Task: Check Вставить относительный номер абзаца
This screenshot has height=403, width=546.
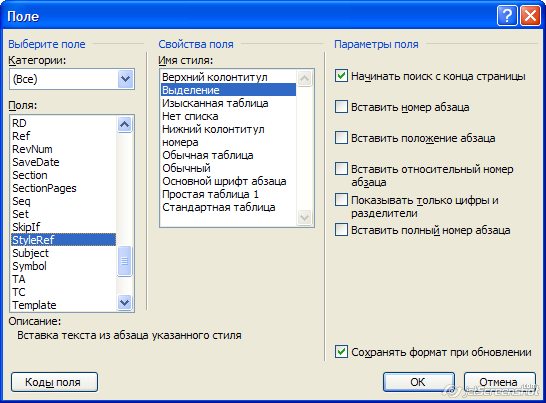Action: tap(341, 169)
